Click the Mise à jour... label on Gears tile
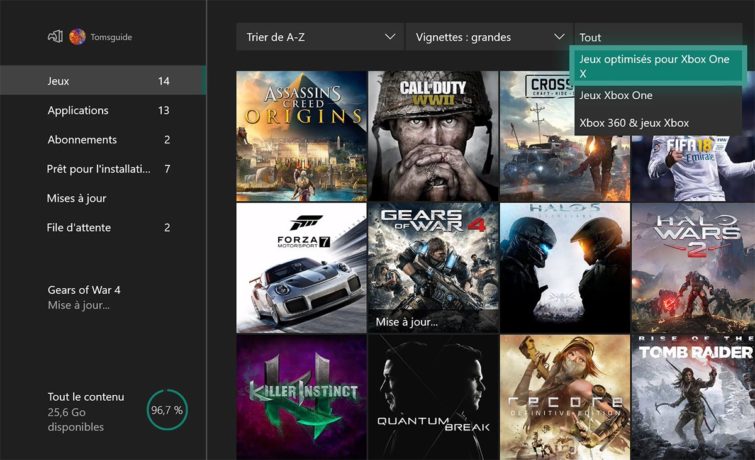 tap(407, 322)
